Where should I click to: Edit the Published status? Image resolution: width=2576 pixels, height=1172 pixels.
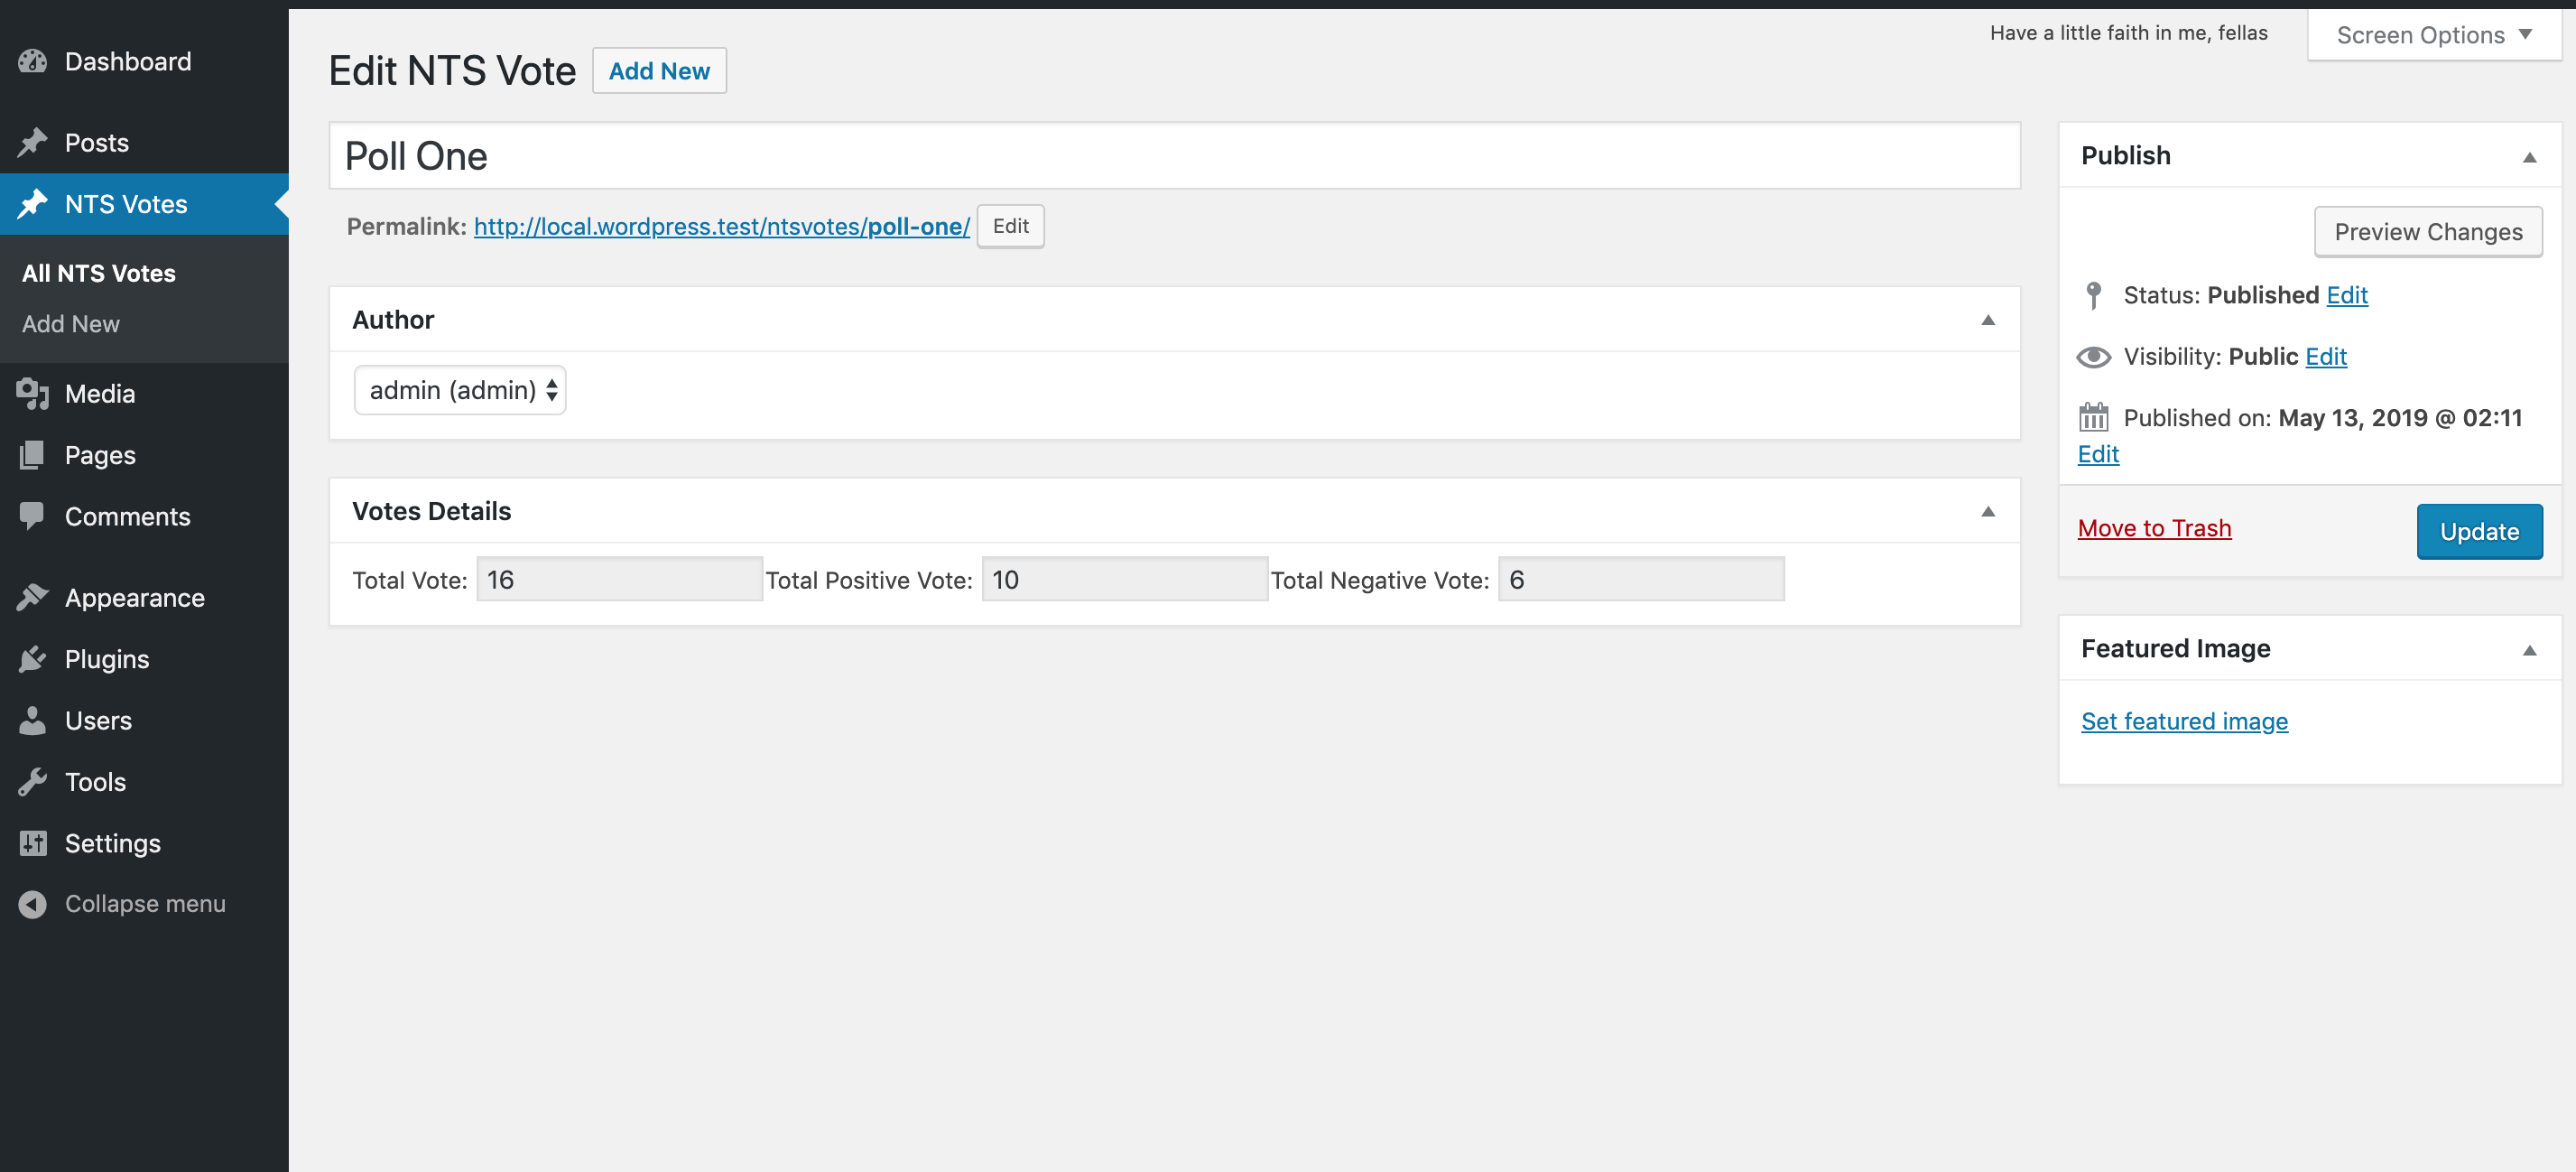pos(2347,295)
